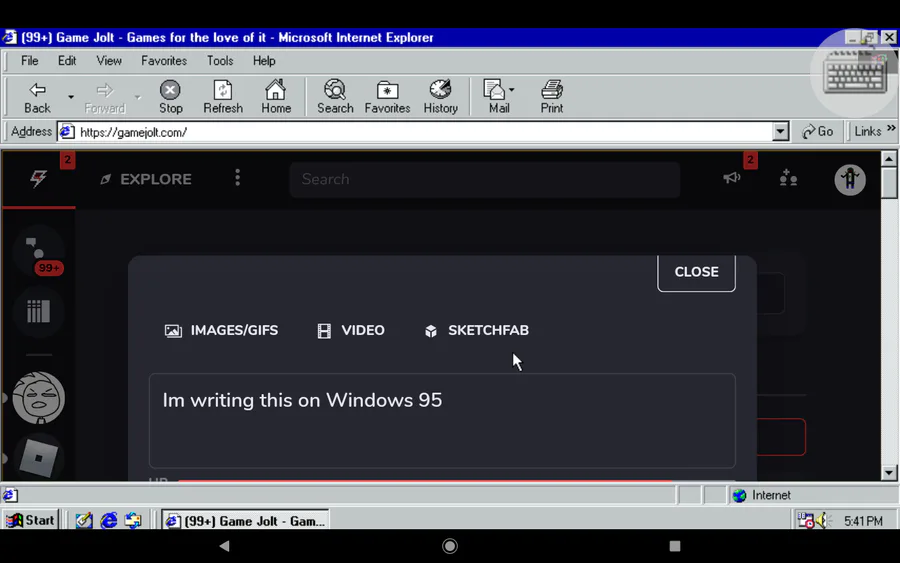Tap the floating keyboard overlay icon

tap(855, 72)
